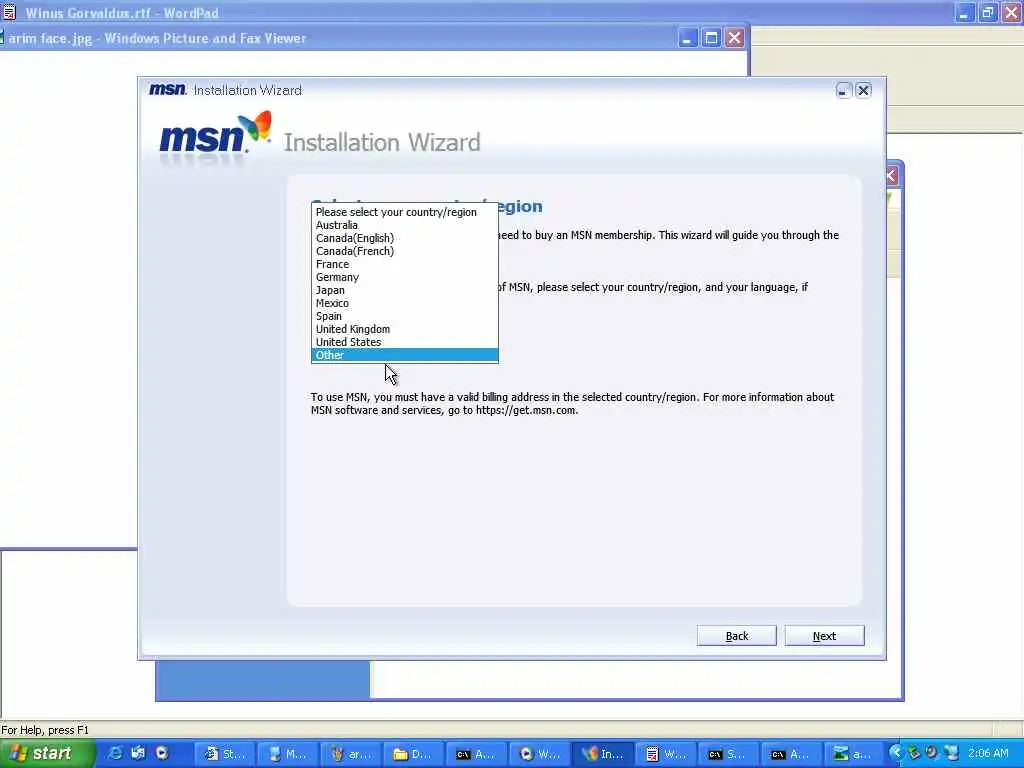Pick France from the dropdown list
This screenshot has height=768, width=1024.
(404, 264)
